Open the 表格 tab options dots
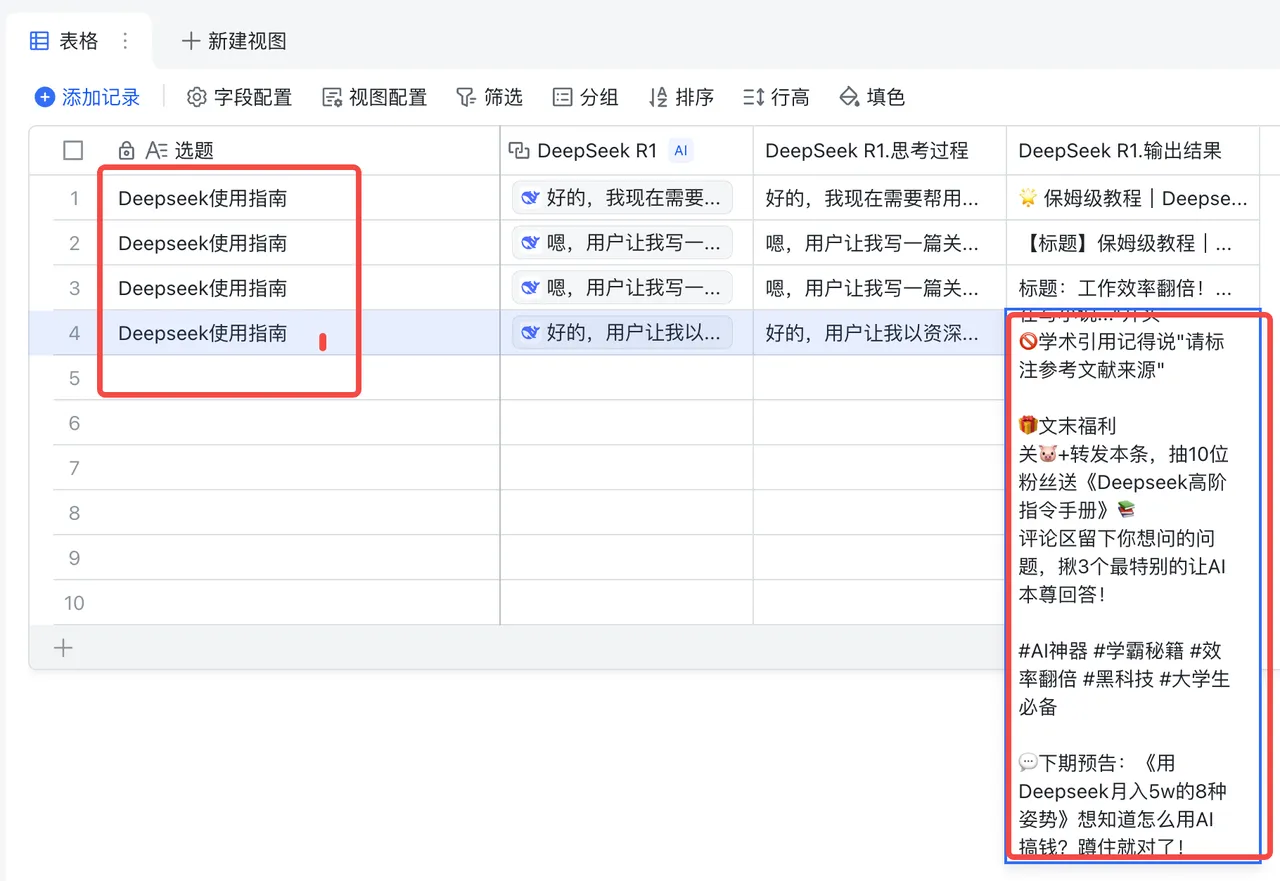The width and height of the screenshot is (1280, 881). [x=125, y=41]
